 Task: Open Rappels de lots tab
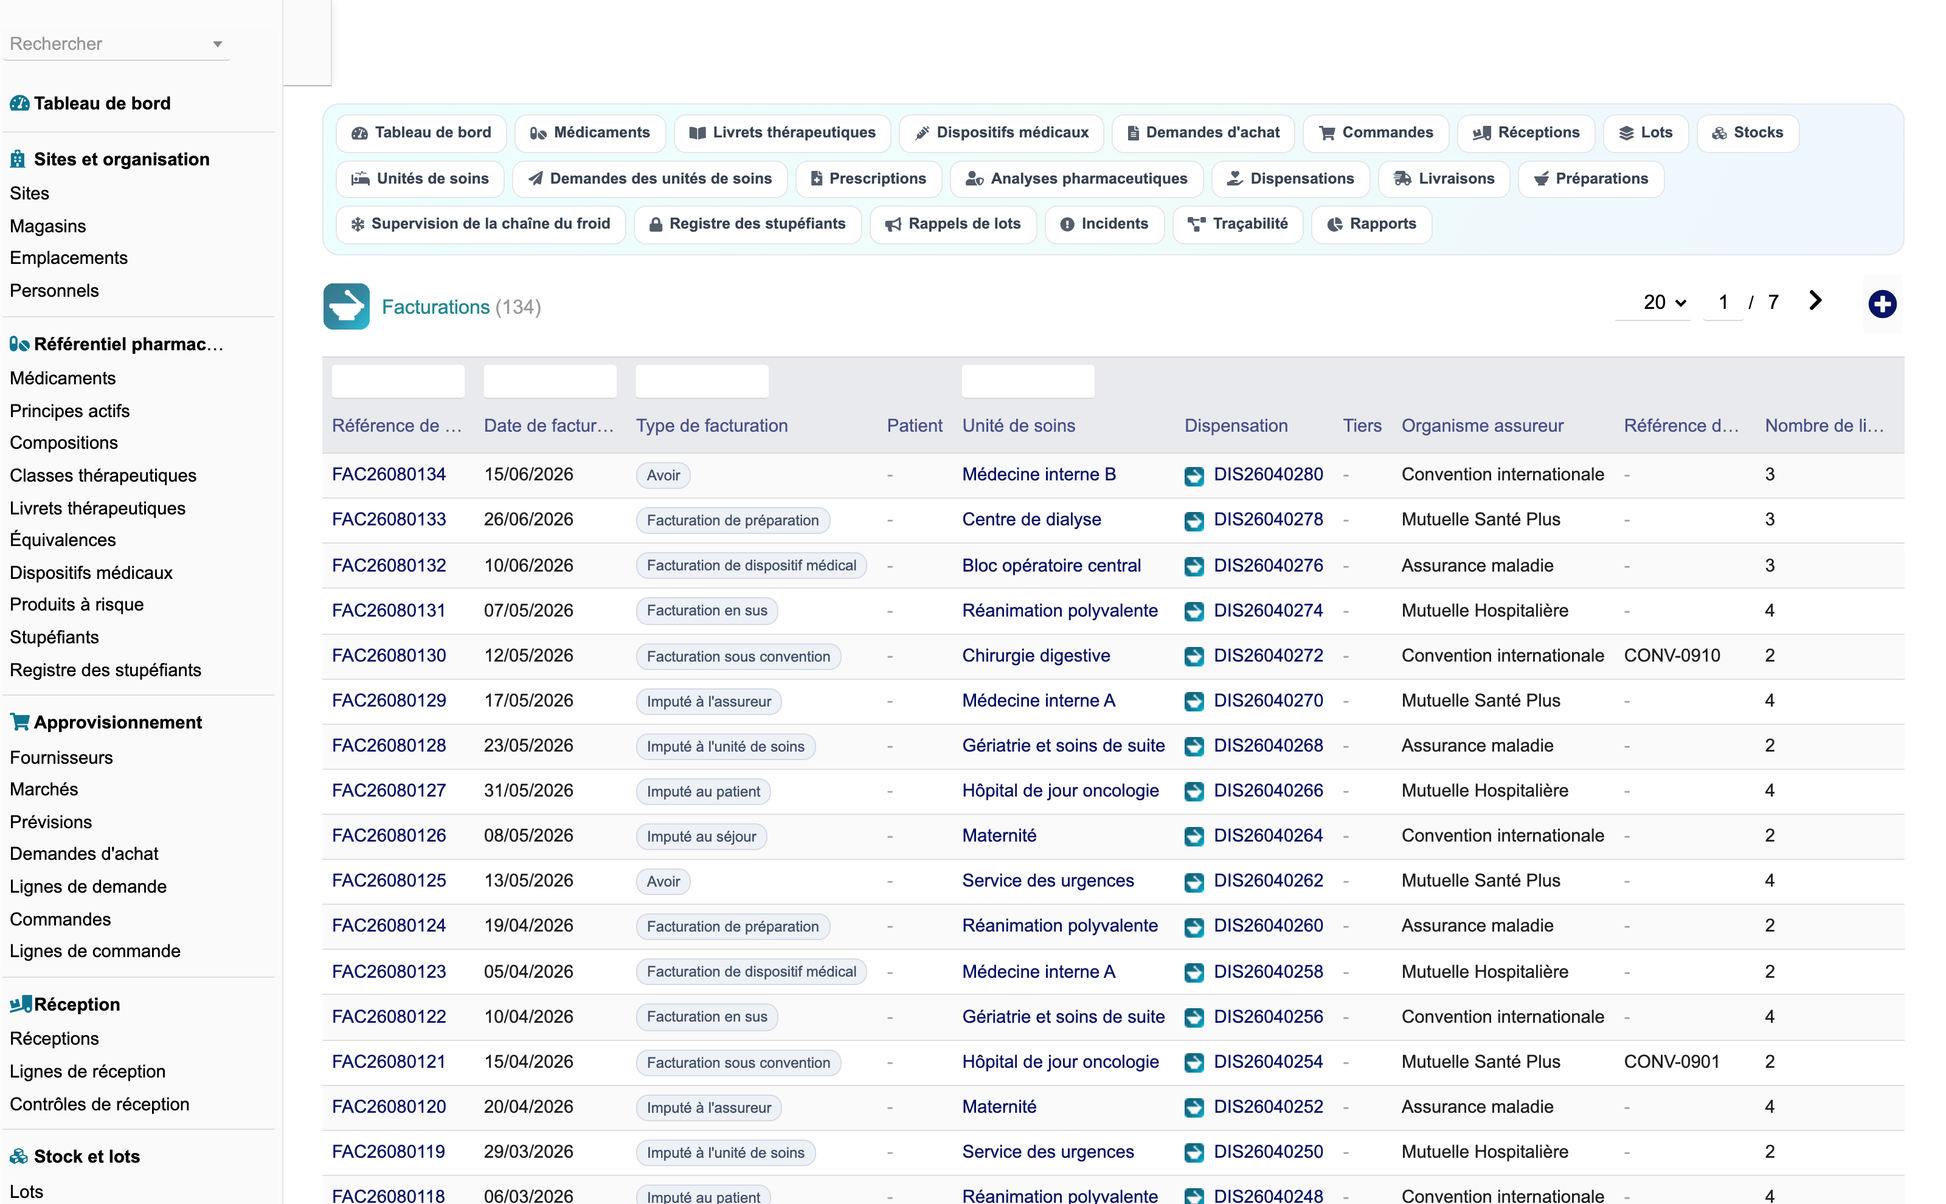click(x=953, y=224)
